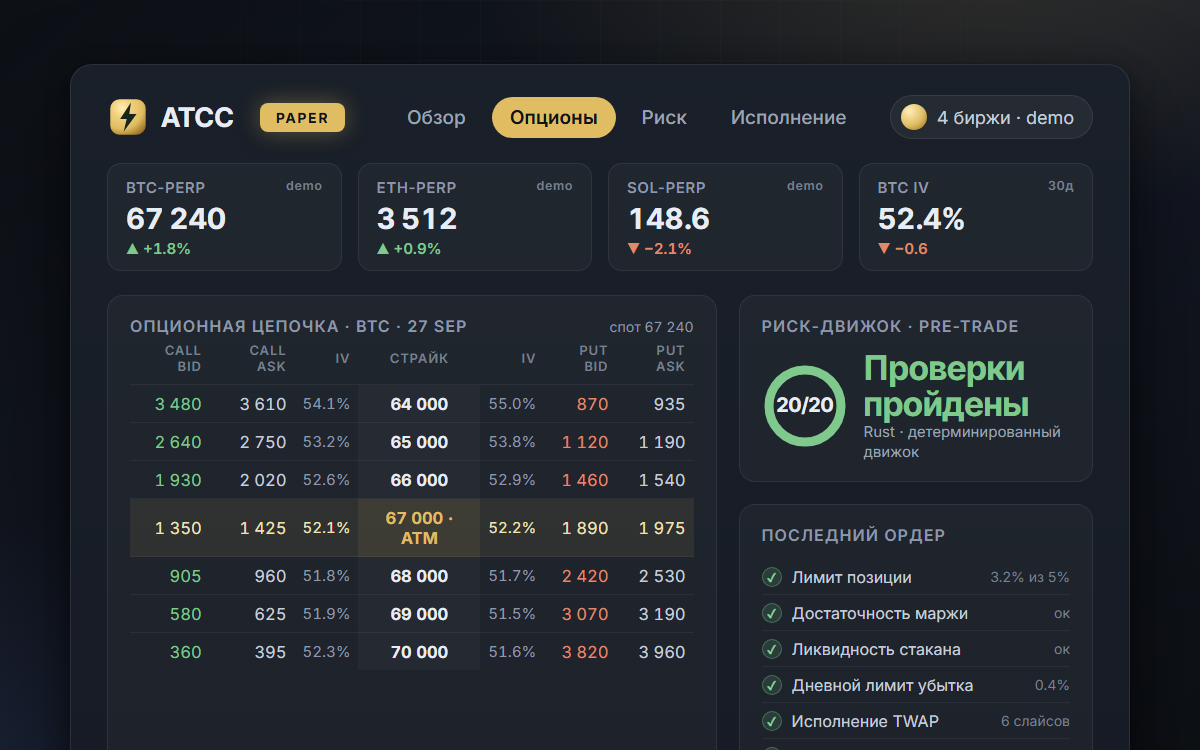This screenshot has width=1200, height=750.
Task: Select the 69 000 strike
Action: (x=419, y=614)
